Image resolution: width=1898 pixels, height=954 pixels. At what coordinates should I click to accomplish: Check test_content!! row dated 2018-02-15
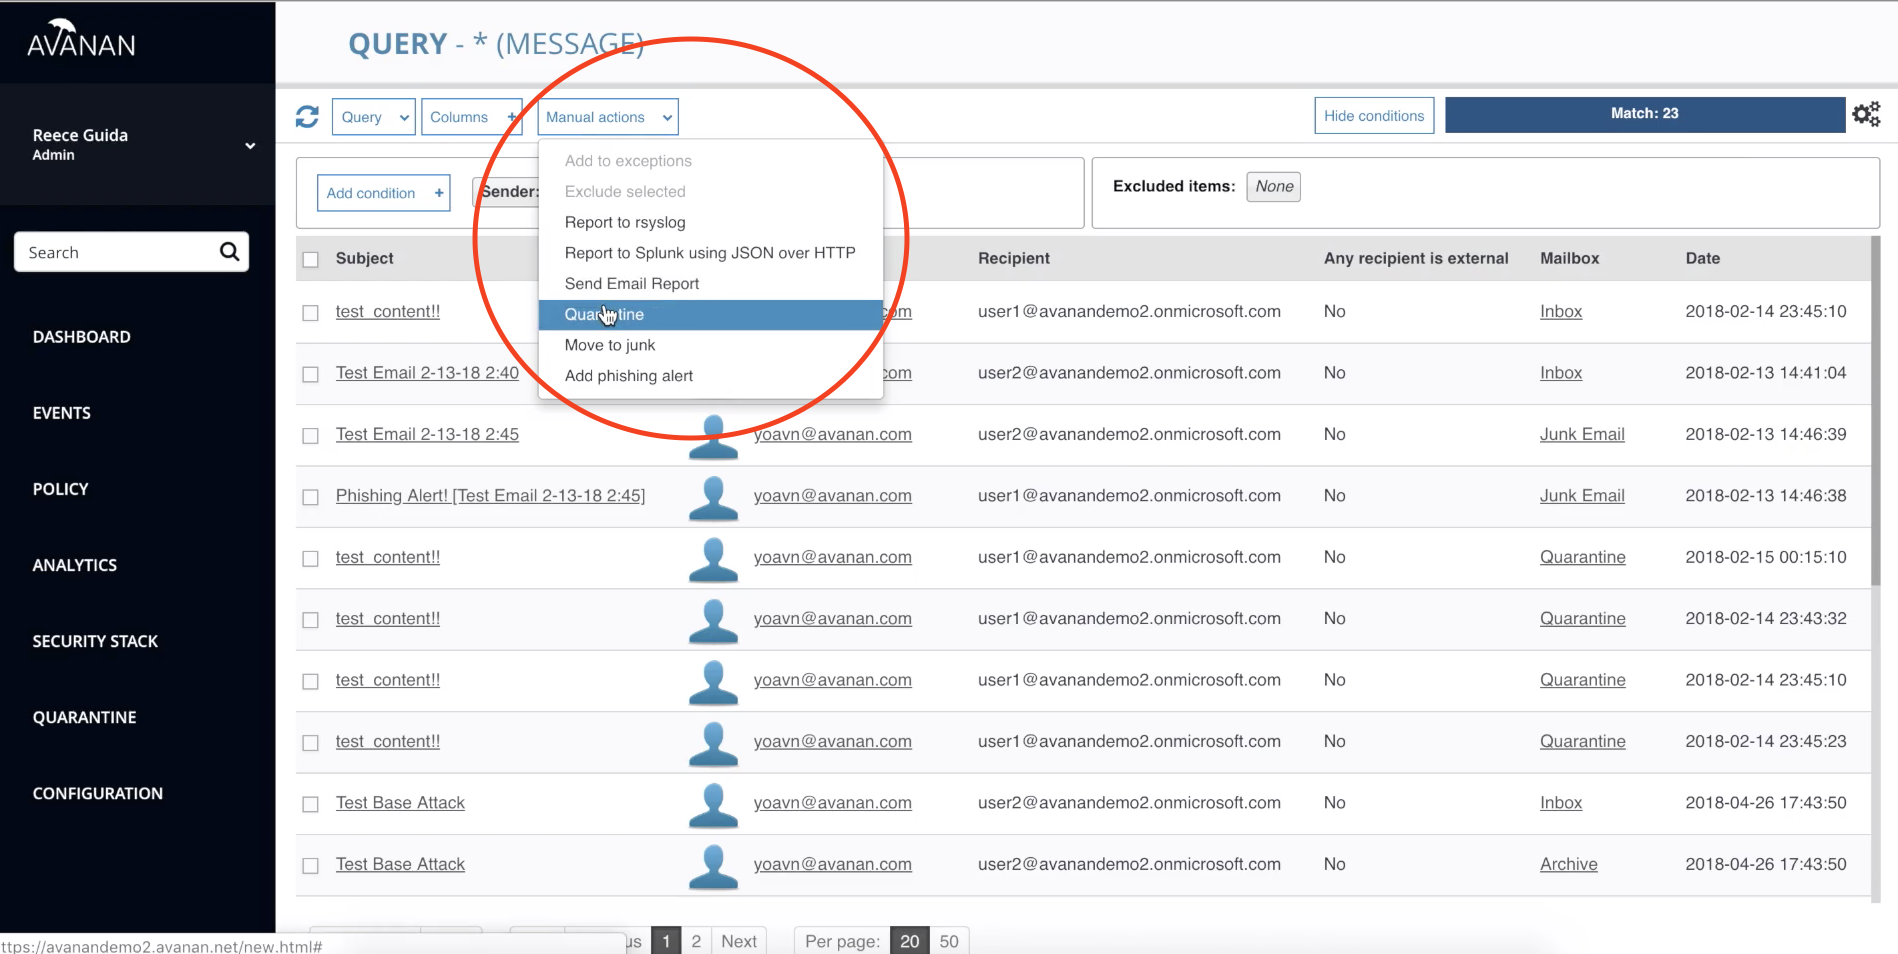point(311,559)
